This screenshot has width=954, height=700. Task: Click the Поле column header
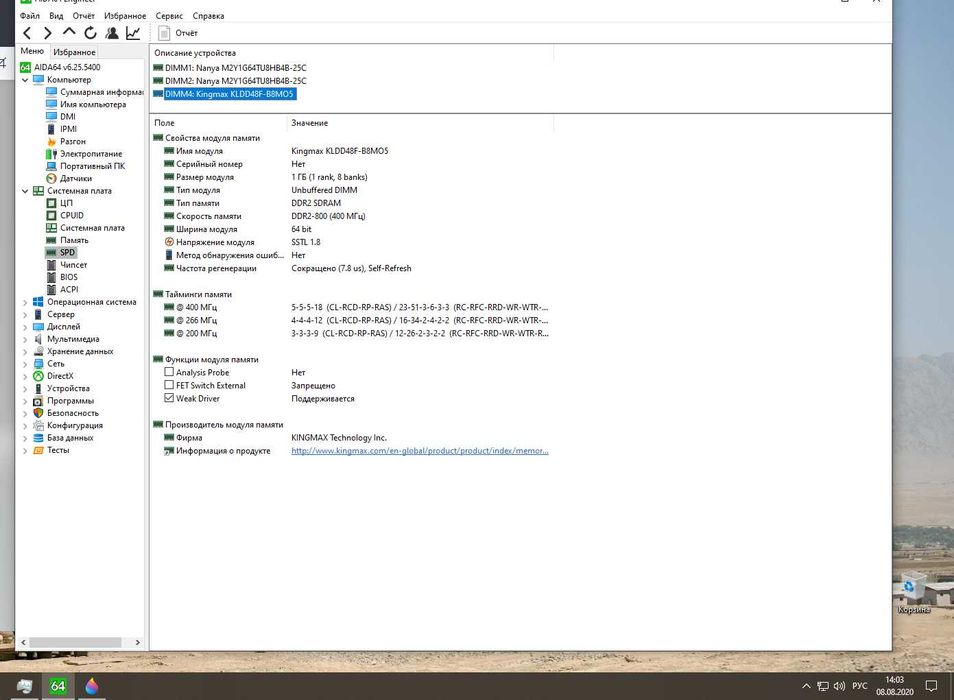coord(164,123)
